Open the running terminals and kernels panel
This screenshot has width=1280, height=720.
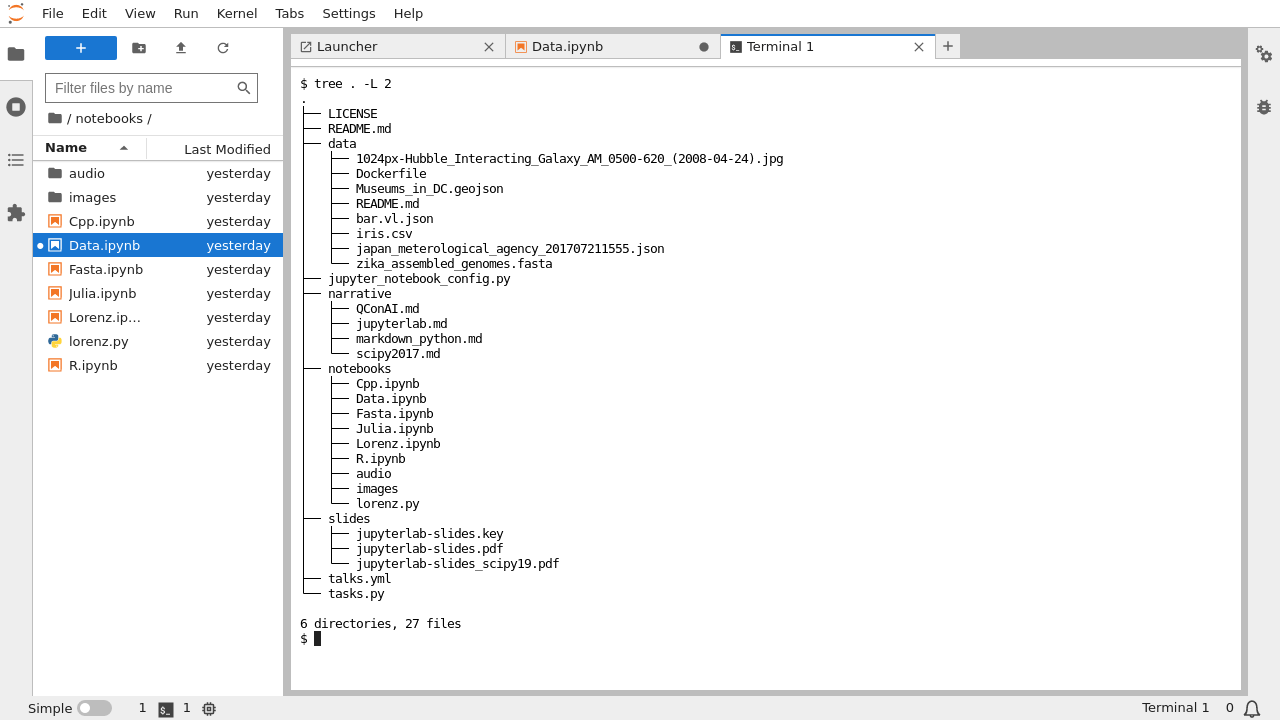click(16, 106)
